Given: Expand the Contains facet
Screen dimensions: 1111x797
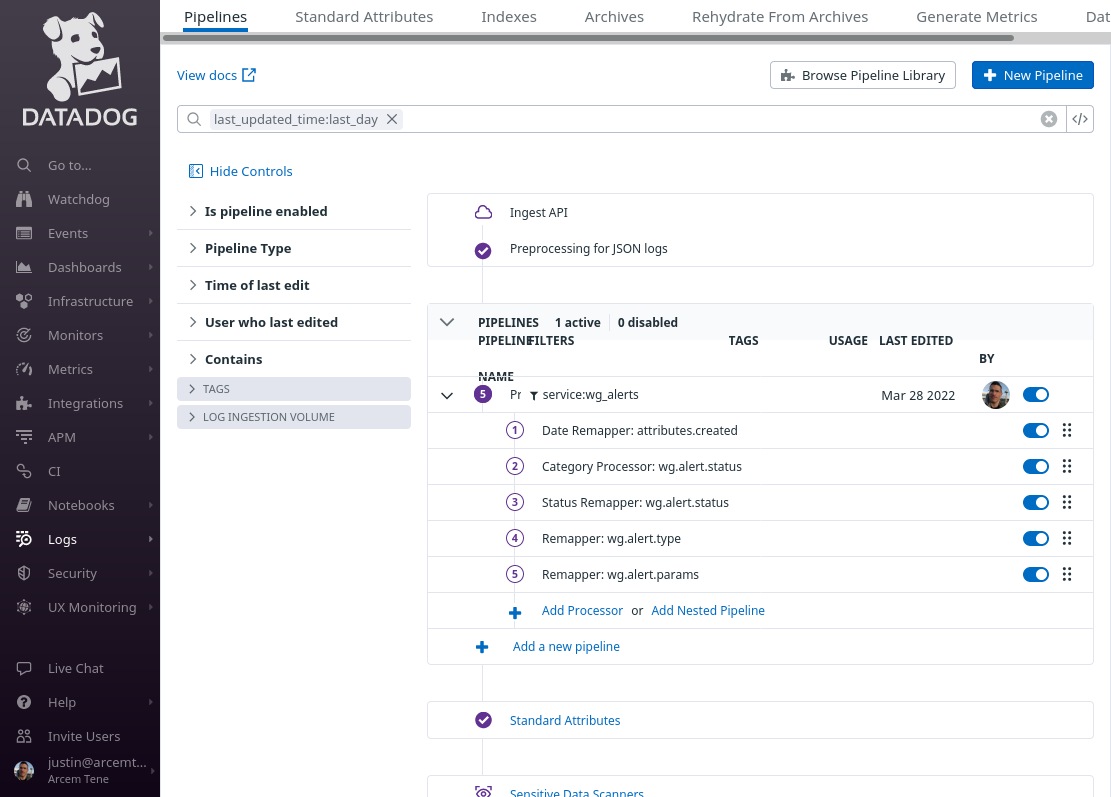Looking at the screenshot, I should pos(293,358).
